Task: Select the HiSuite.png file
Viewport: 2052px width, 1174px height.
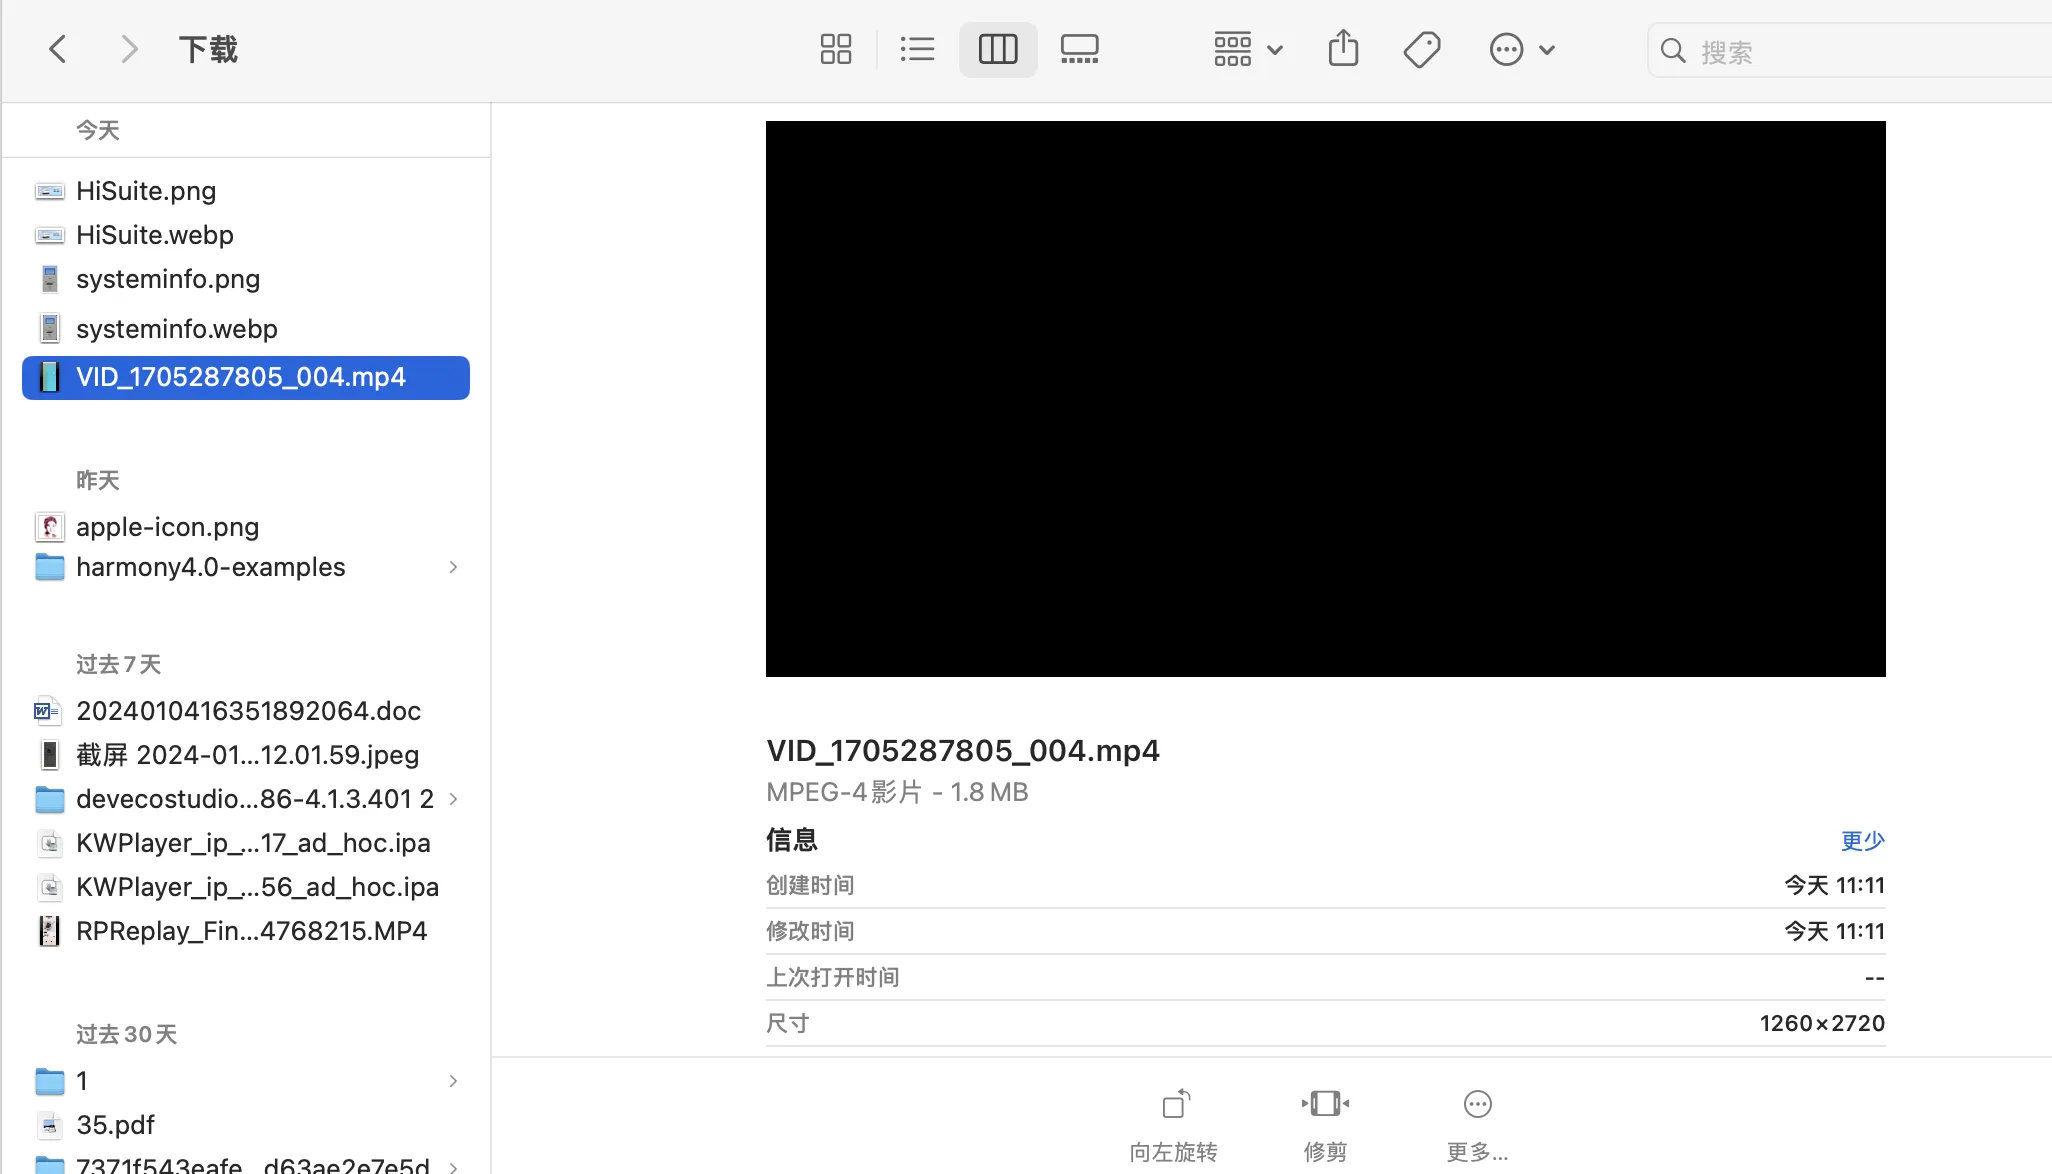Action: click(146, 191)
